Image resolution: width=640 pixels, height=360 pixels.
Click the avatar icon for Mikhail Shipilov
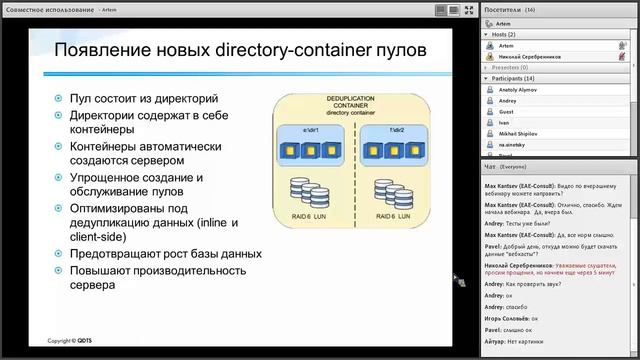tap(490, 133)
